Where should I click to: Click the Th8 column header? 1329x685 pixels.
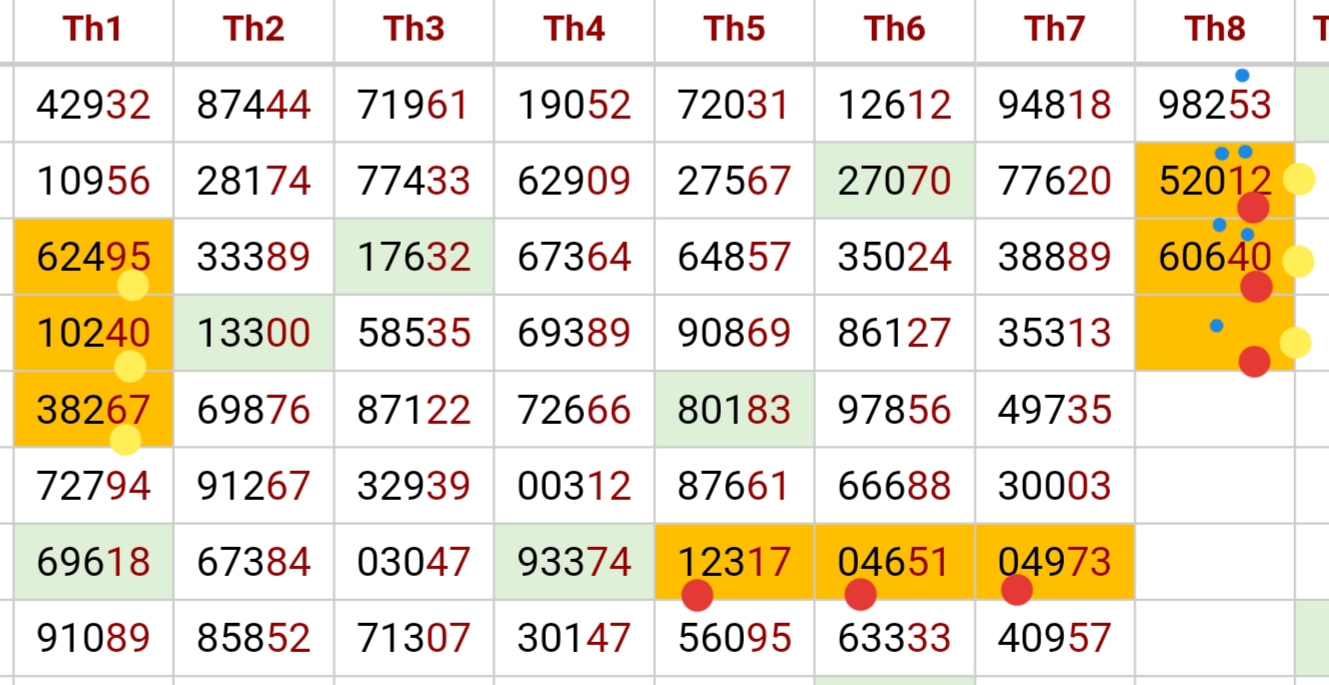tap(1214, 30)
